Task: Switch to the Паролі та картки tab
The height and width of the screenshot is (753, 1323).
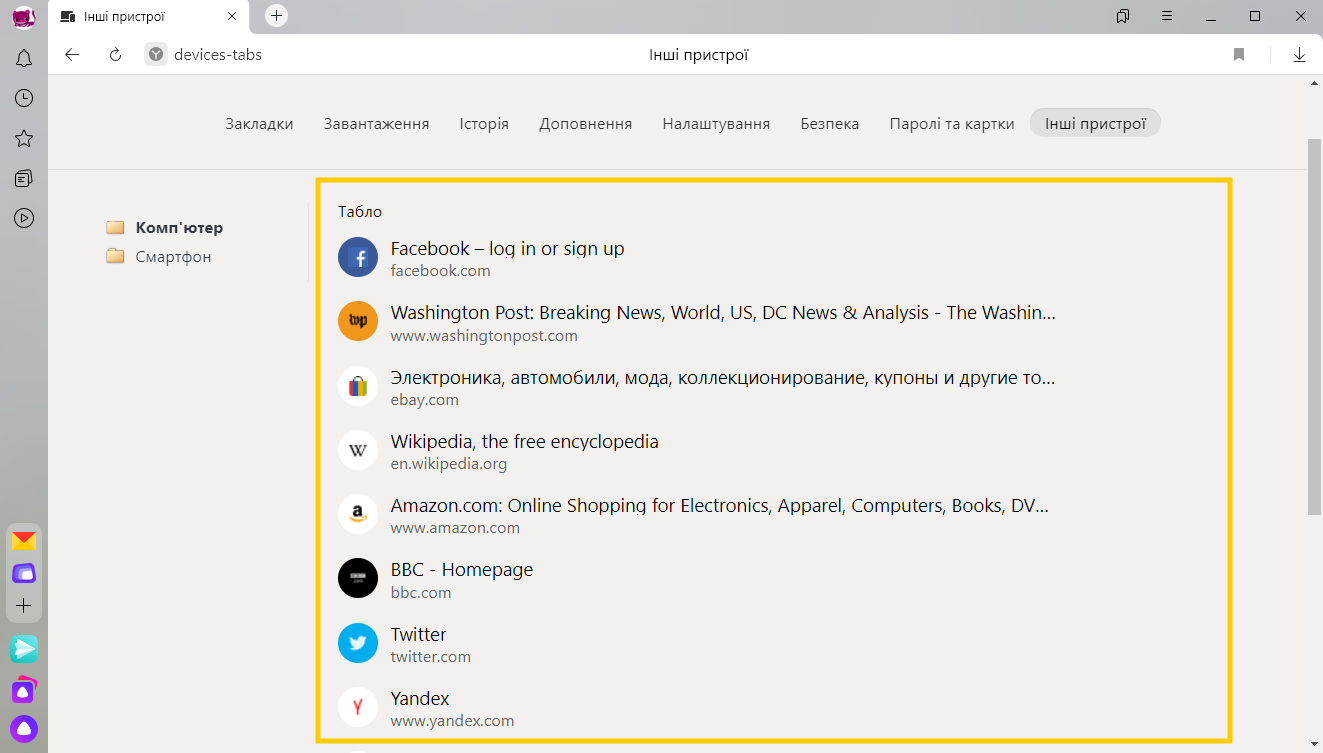Action: pos(952,124)
